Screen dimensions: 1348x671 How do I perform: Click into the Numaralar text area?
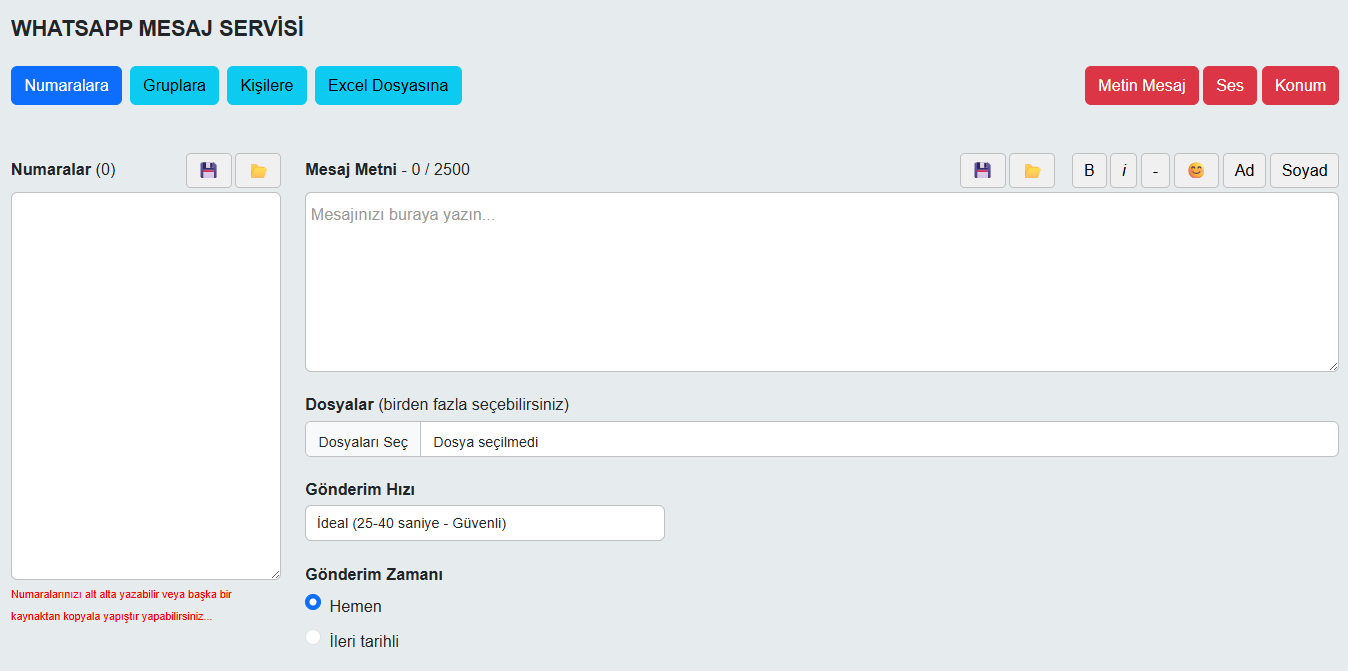[146, 385]
